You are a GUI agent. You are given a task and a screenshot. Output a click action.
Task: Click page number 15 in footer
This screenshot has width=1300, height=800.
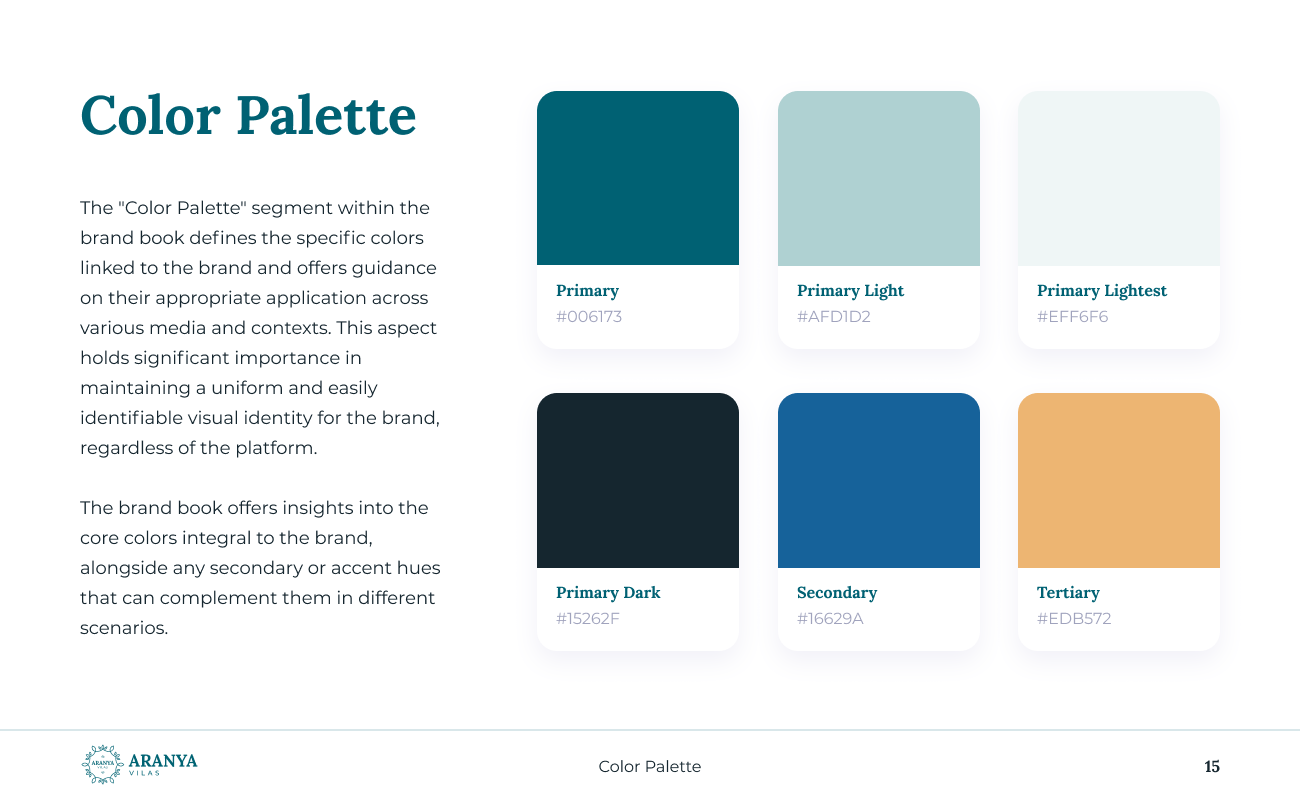(1212, 767)
